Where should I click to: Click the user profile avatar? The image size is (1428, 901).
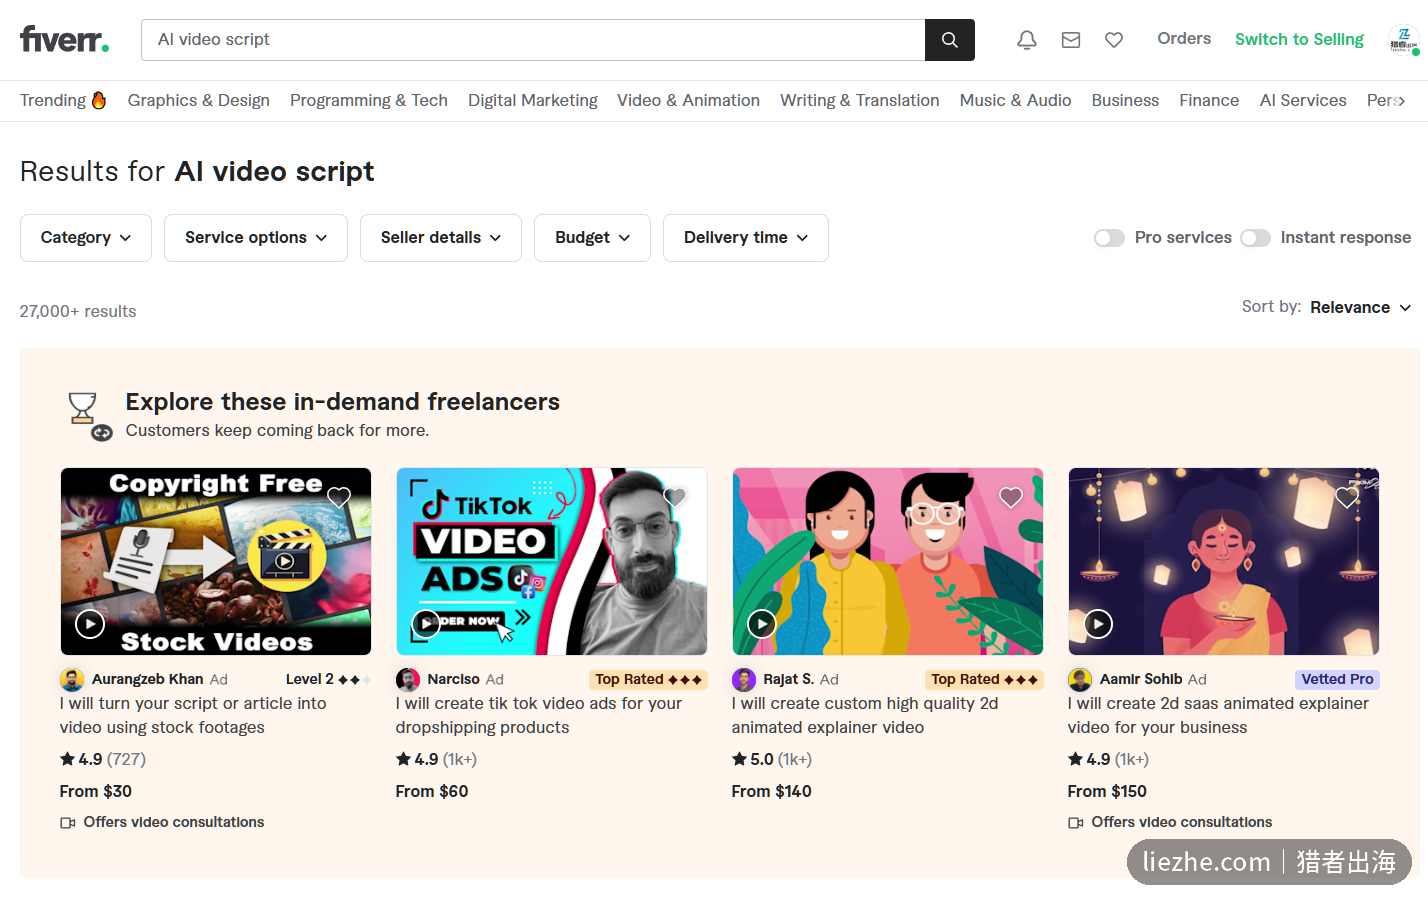click(x=1403, y=40)
